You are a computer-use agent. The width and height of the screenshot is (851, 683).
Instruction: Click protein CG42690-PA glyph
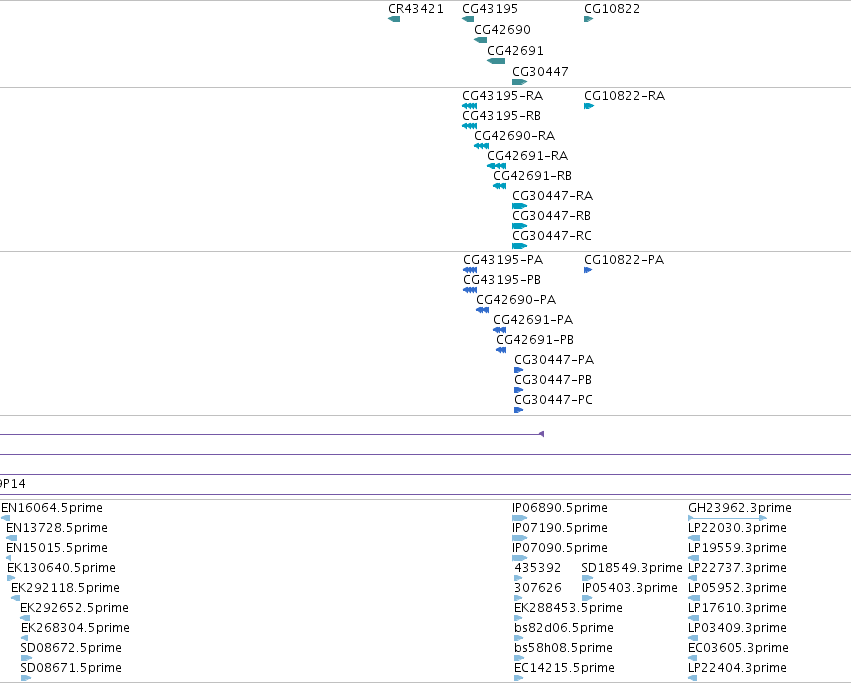pos(482,310)
